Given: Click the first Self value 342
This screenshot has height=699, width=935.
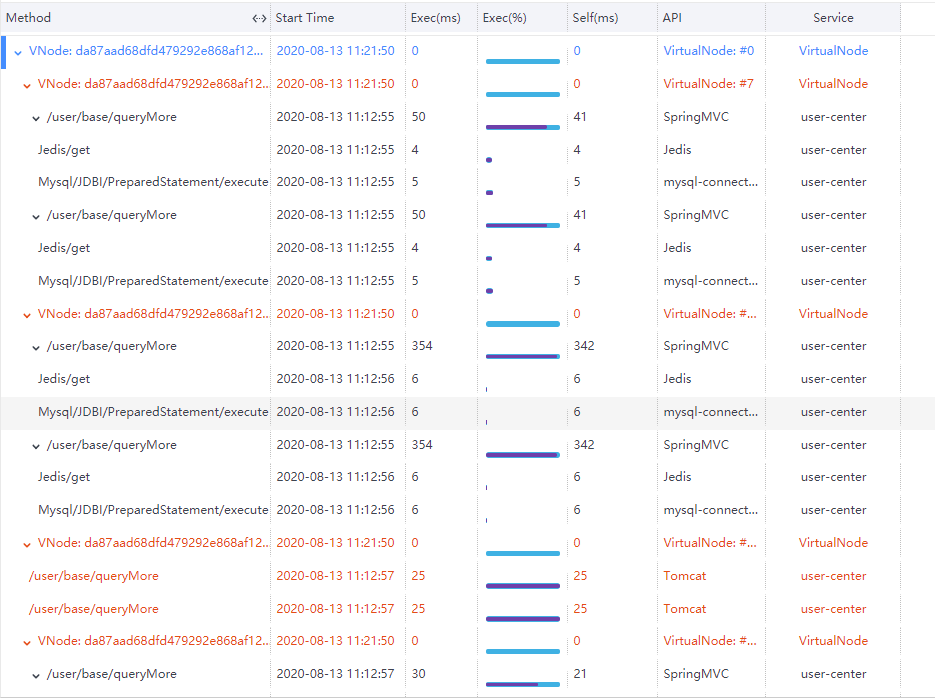Looking at the screenshot, I should tap(584, 346).
